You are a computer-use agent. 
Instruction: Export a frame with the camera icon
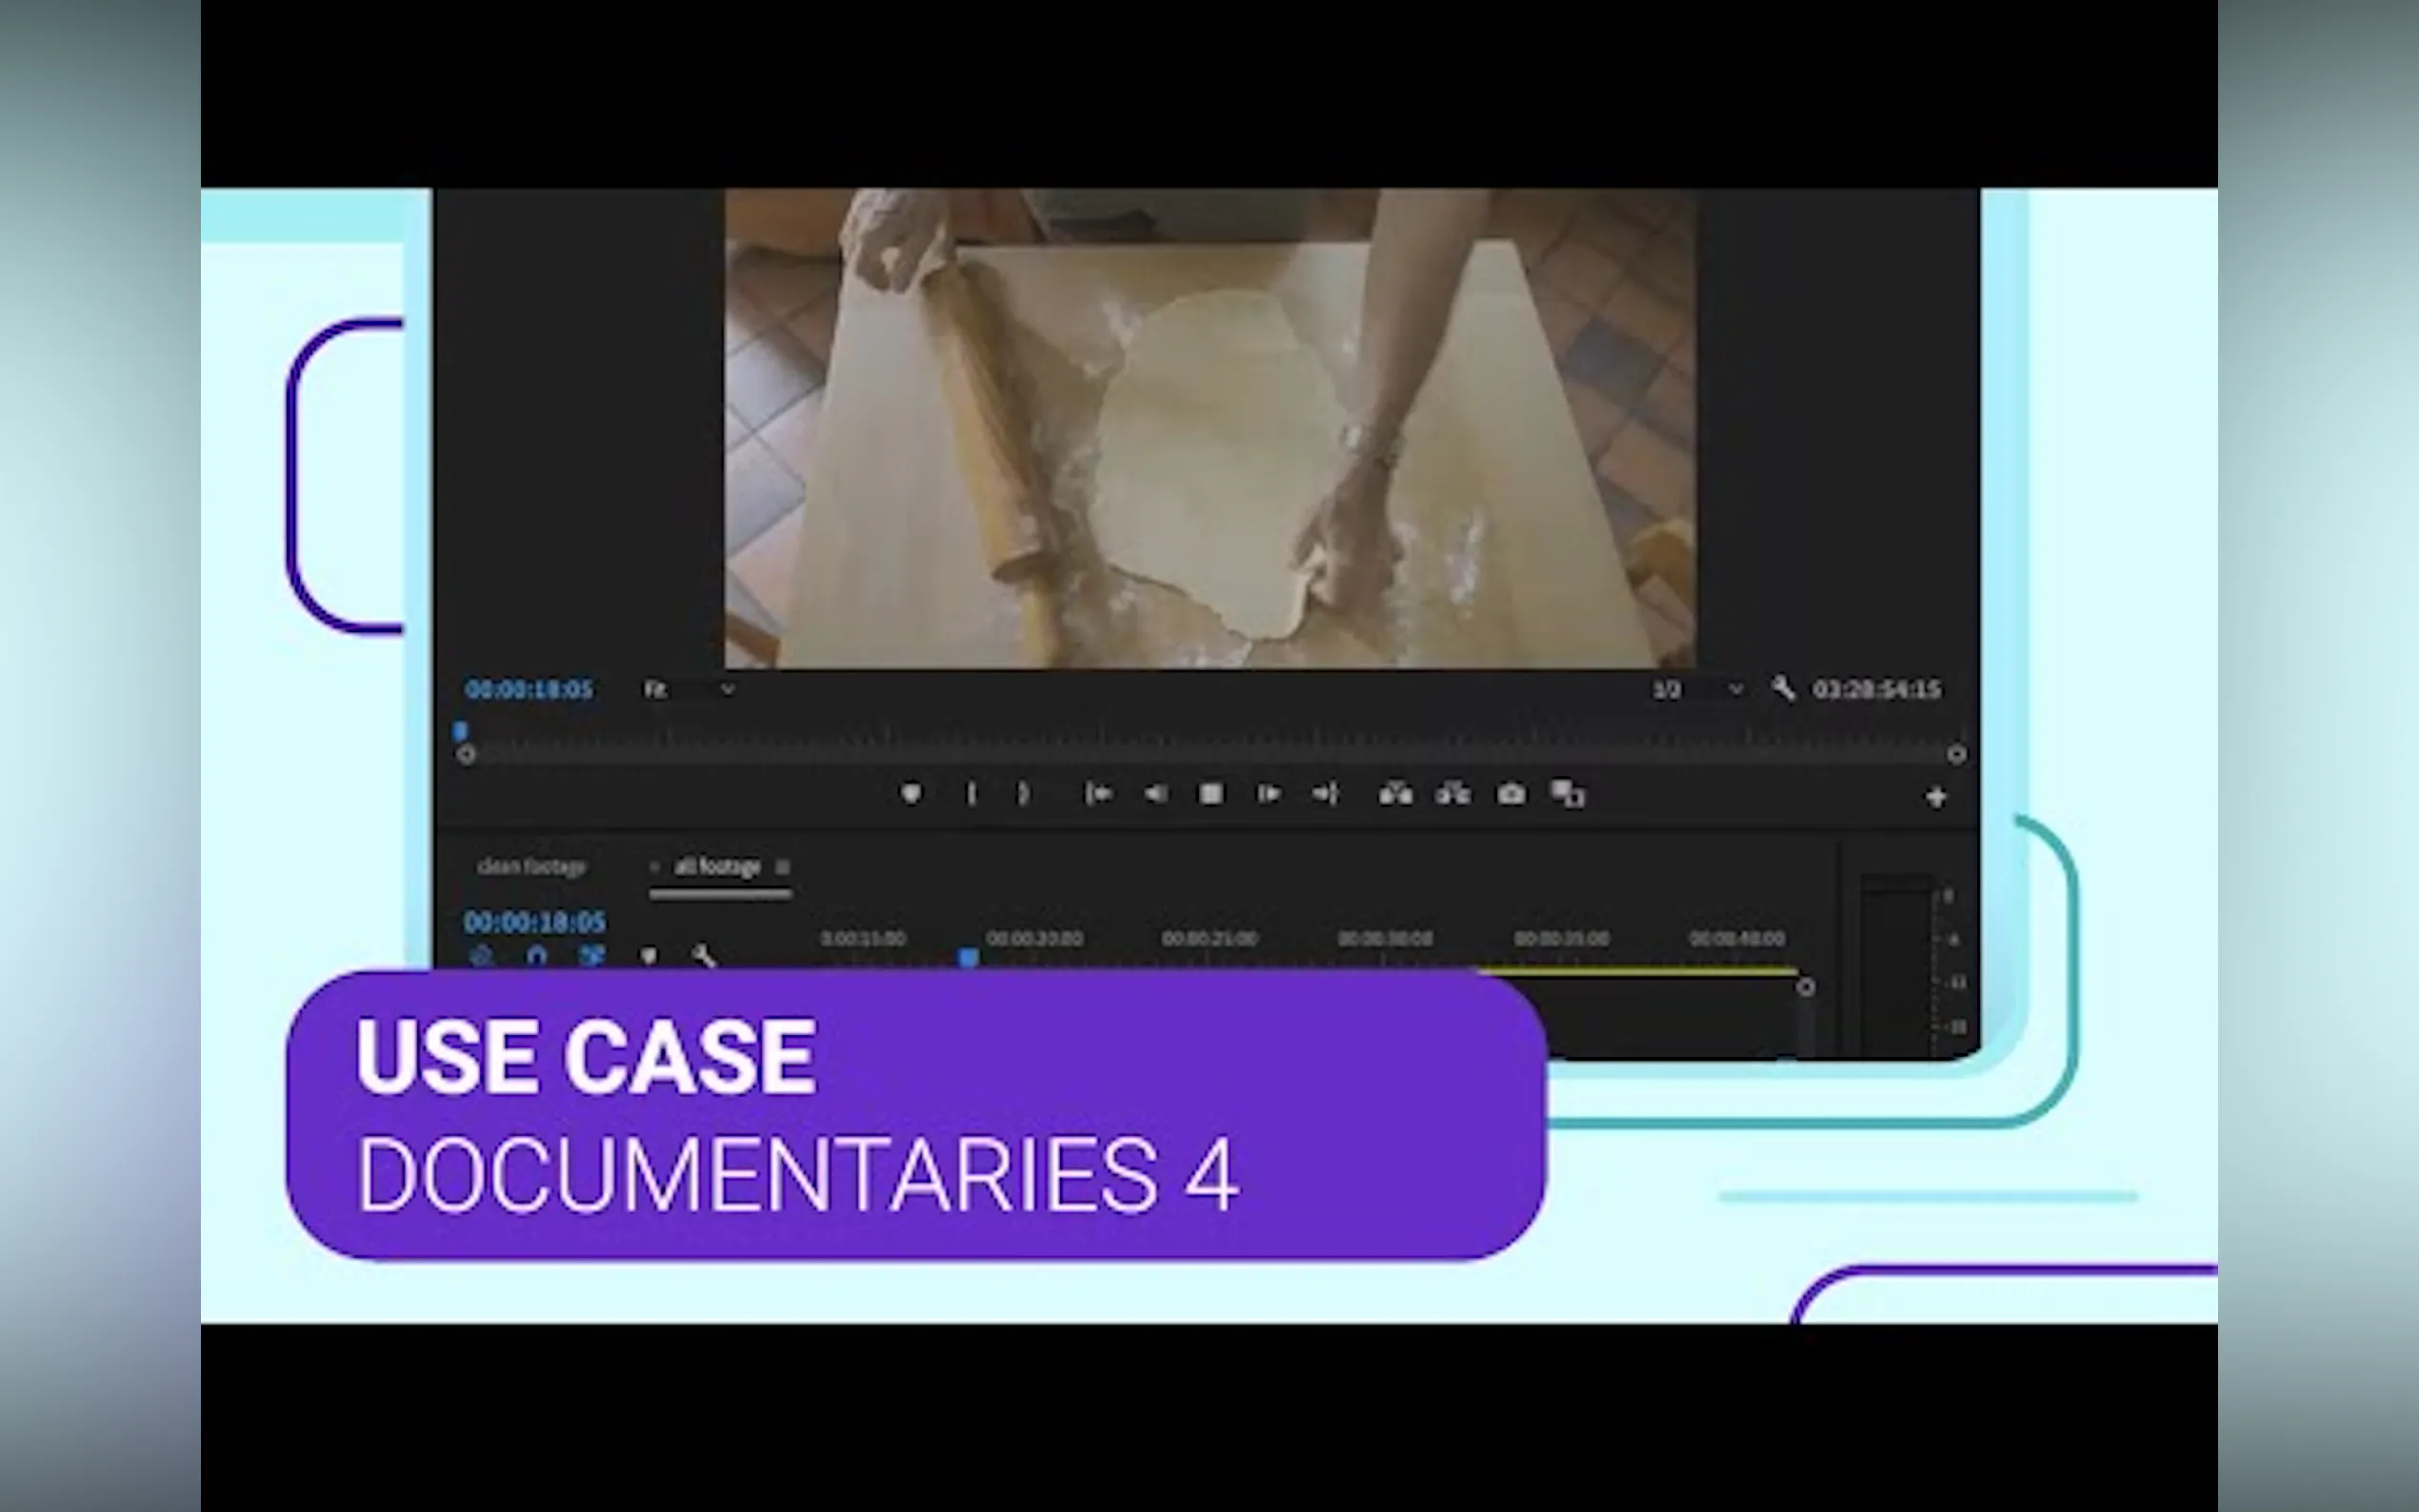tap(1511, 794)
